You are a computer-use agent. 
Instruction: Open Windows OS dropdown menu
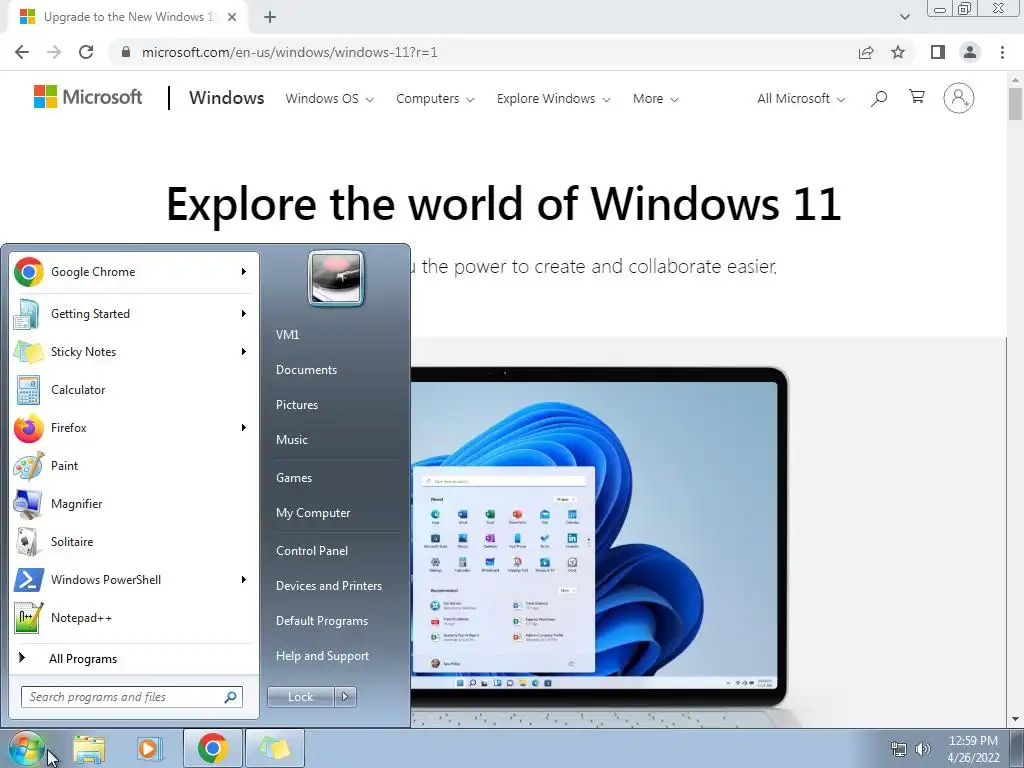point(330,99)
